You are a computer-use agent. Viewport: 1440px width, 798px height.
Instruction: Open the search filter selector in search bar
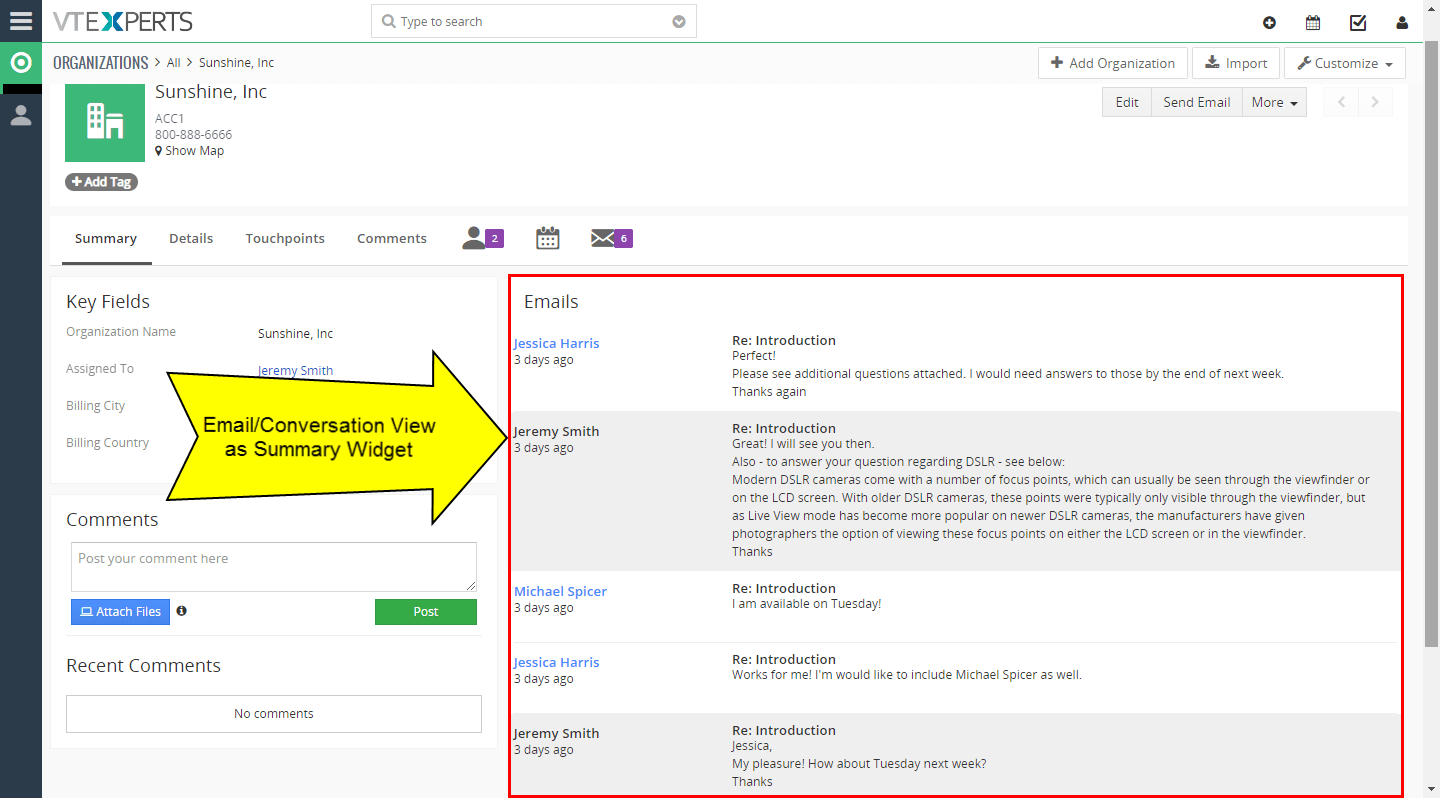(x=679, y=20)
